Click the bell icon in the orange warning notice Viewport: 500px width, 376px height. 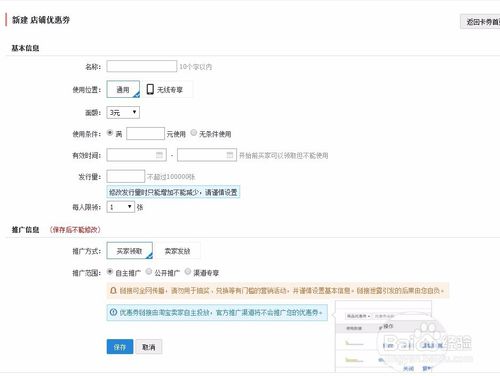click(113, 291)
